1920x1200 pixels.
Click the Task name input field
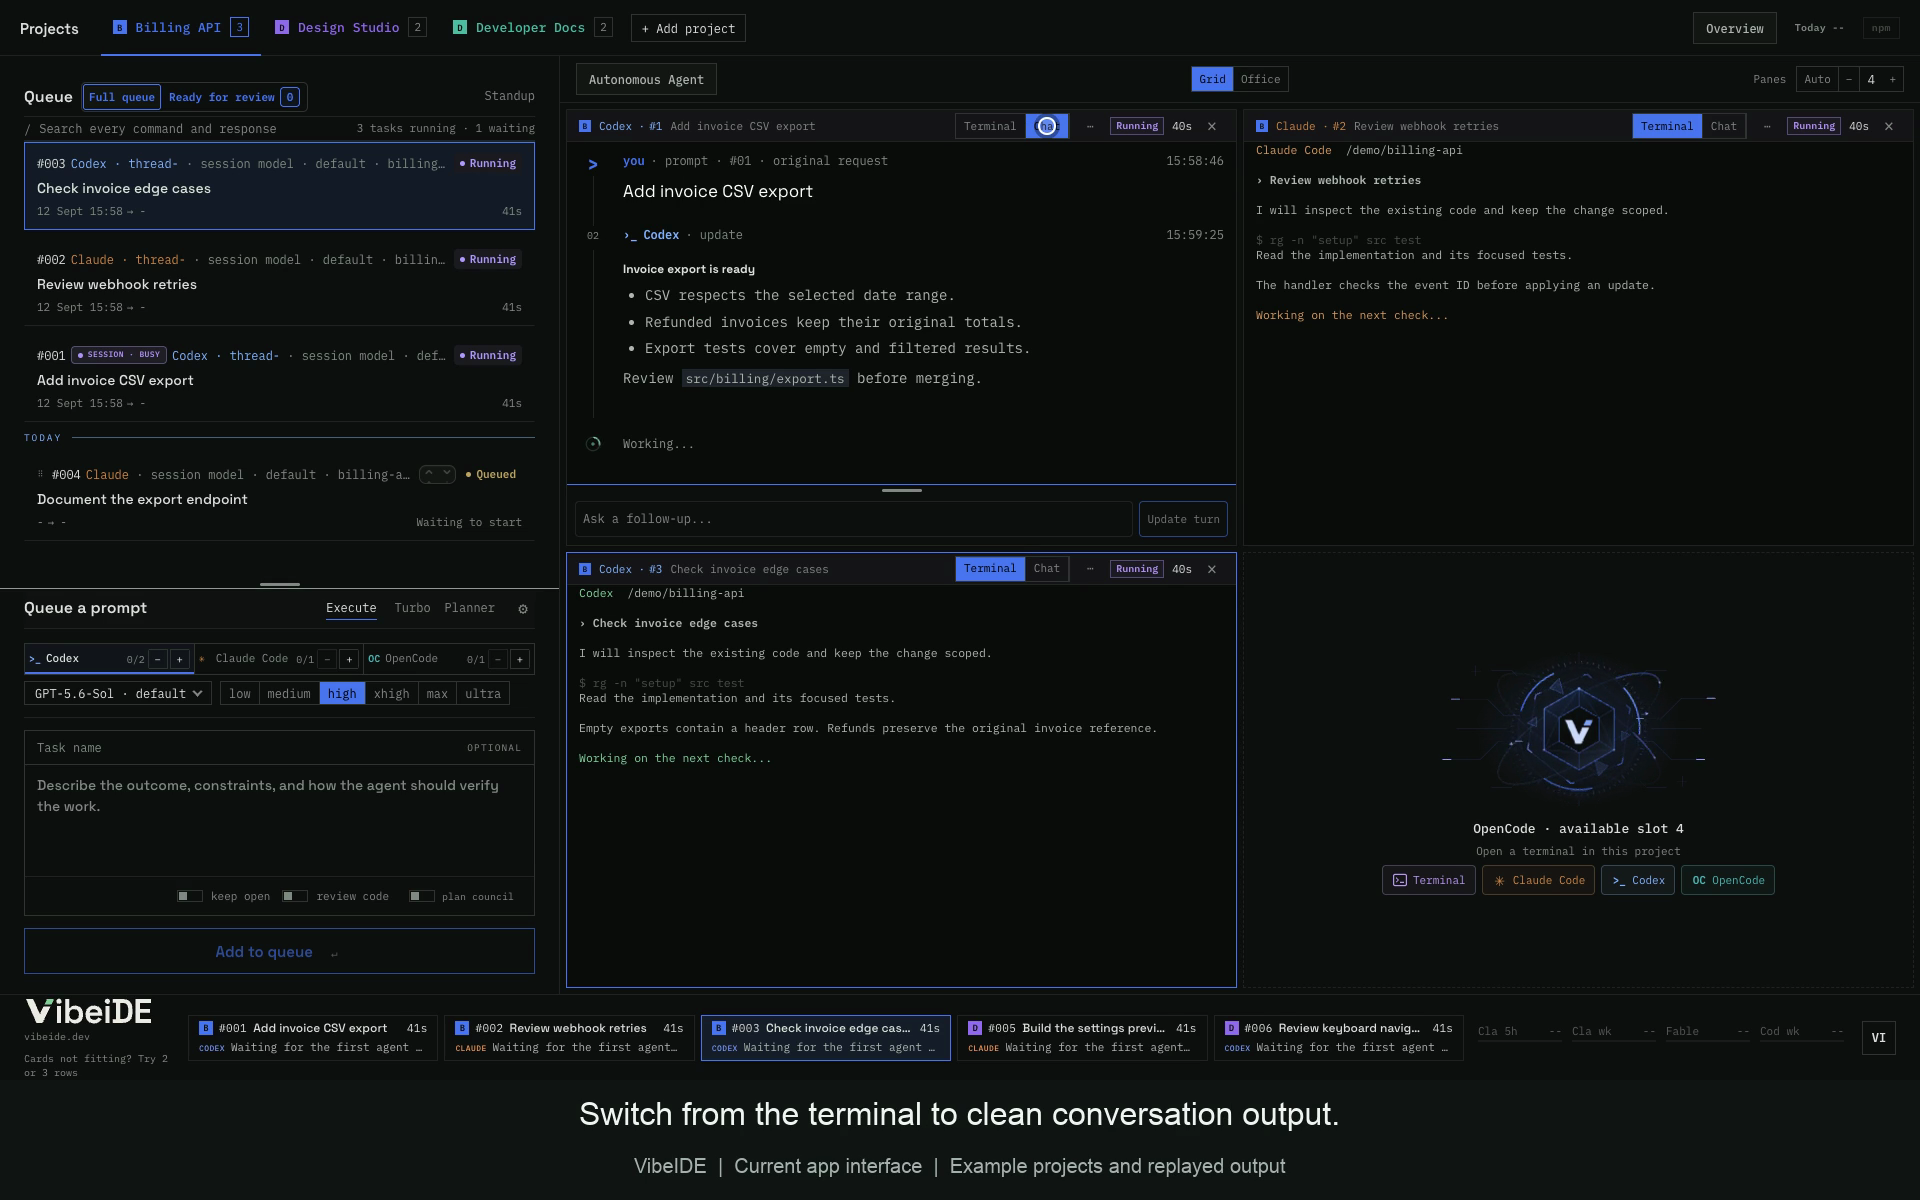tap(279, 748)
